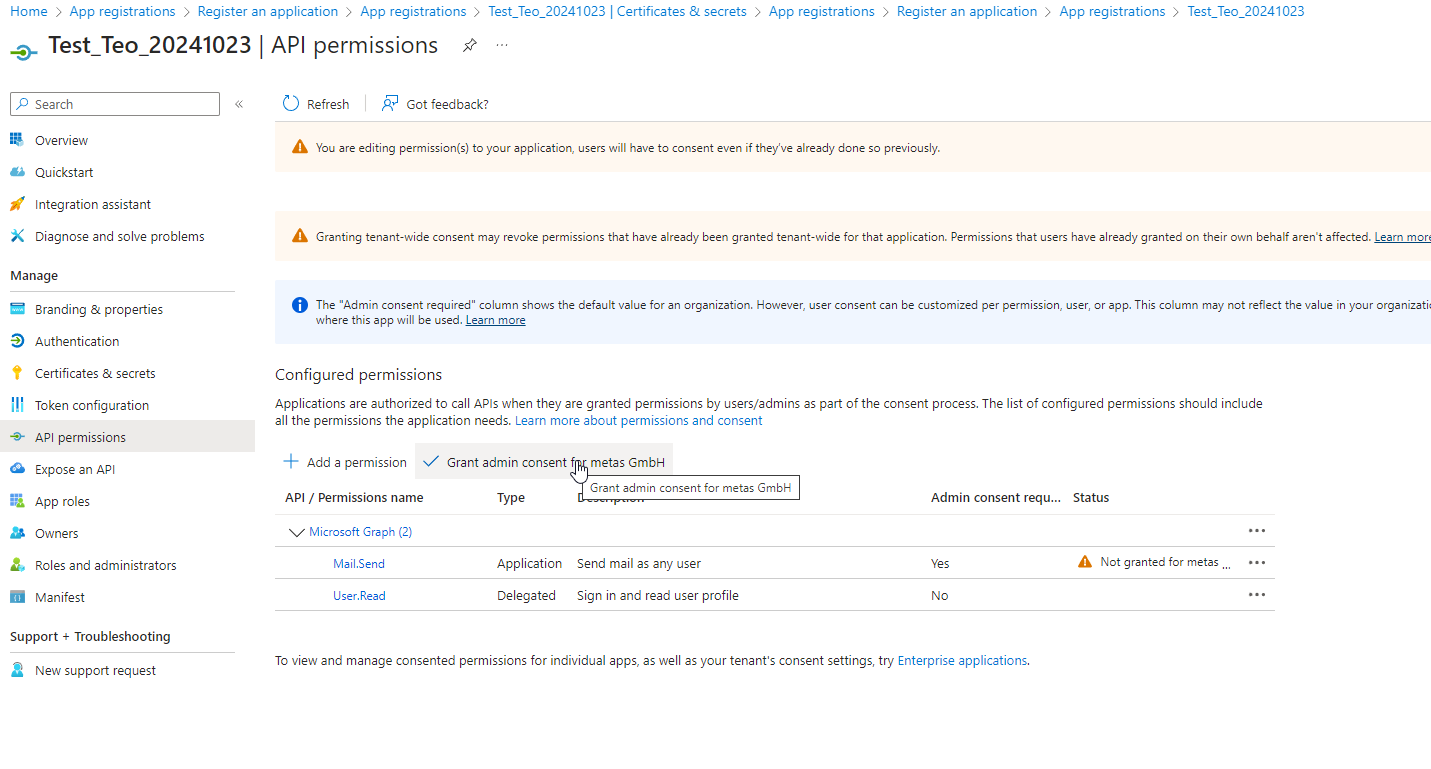The image size is (1431, 769).
Task: Click the orange warning icon in editing permissions banner
Action: pos(300,147)
